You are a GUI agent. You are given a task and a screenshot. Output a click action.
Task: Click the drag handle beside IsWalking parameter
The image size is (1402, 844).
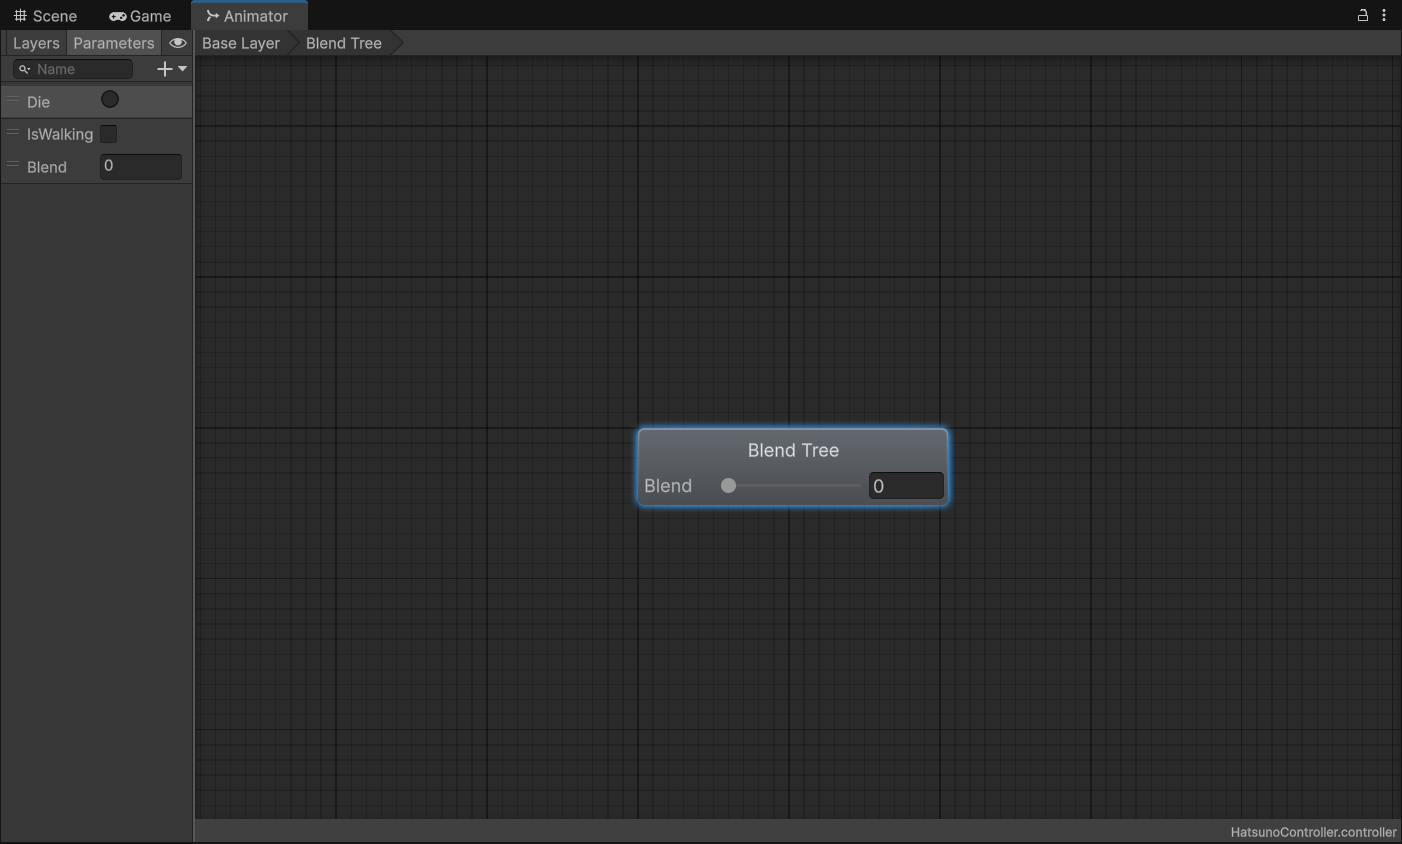click(x=13, y=133)
